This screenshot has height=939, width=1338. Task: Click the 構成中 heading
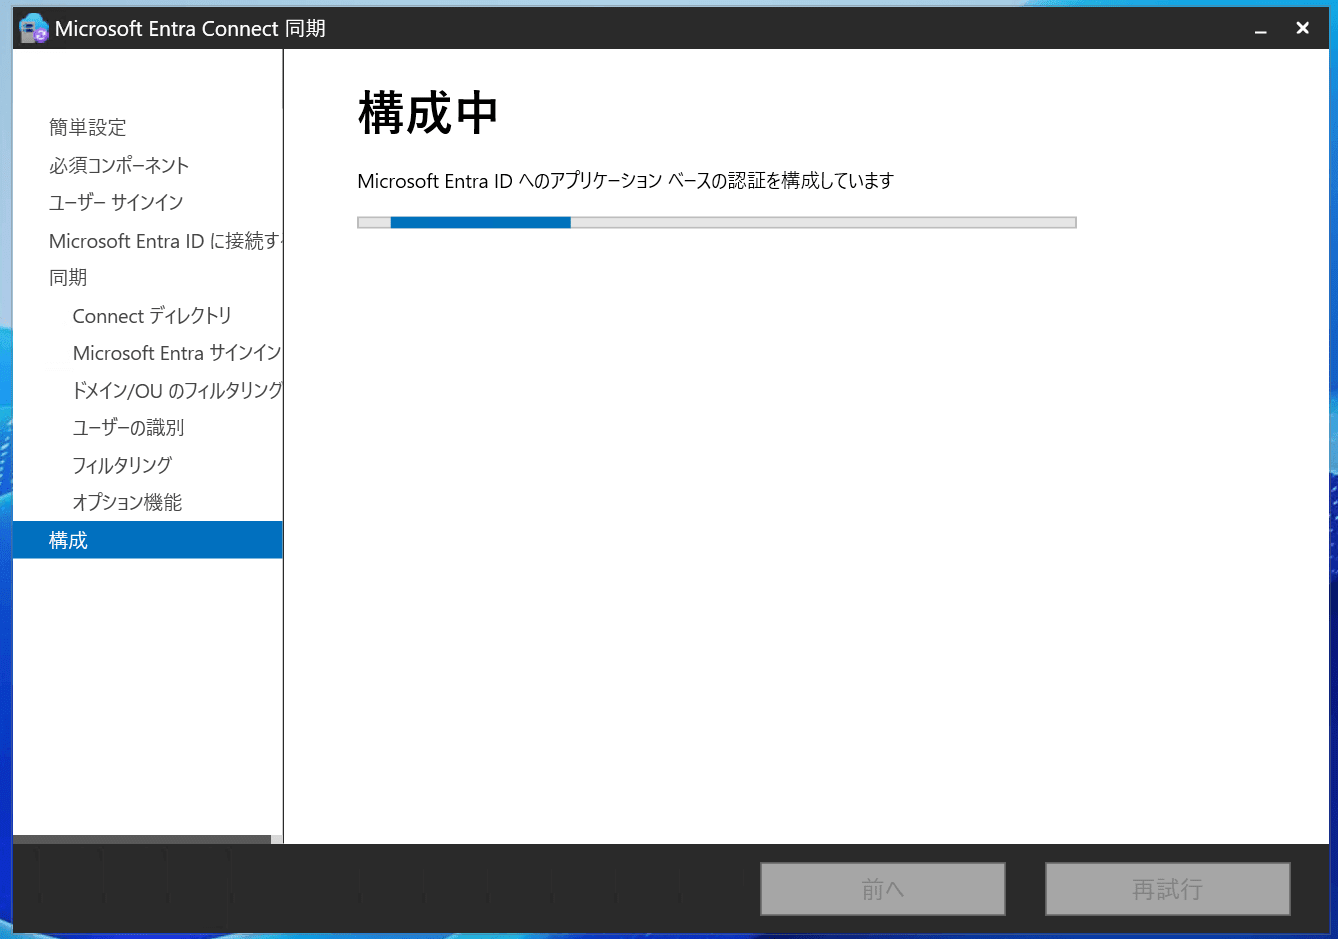pos(428,113)
